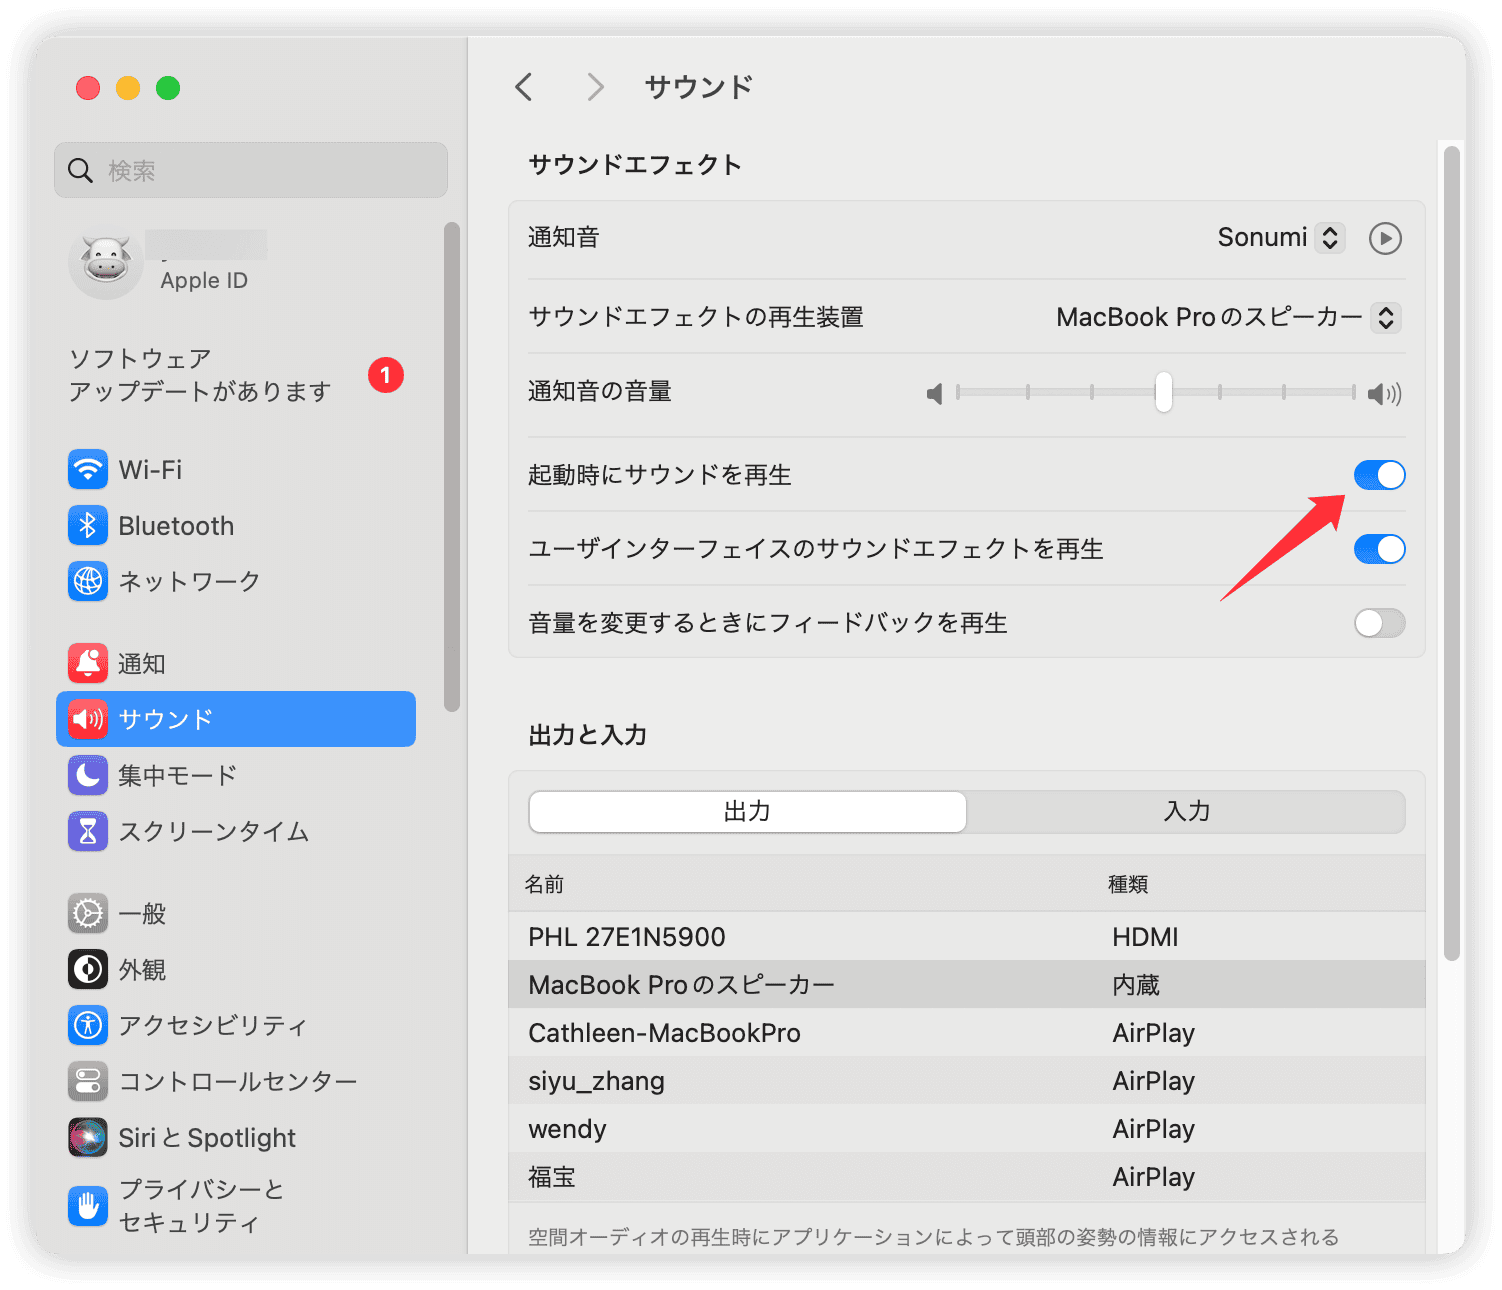The image size is (1502, 1290).
Task: Open Wi-Fi settings in sidebar
Action: click(x=236, y=469)
